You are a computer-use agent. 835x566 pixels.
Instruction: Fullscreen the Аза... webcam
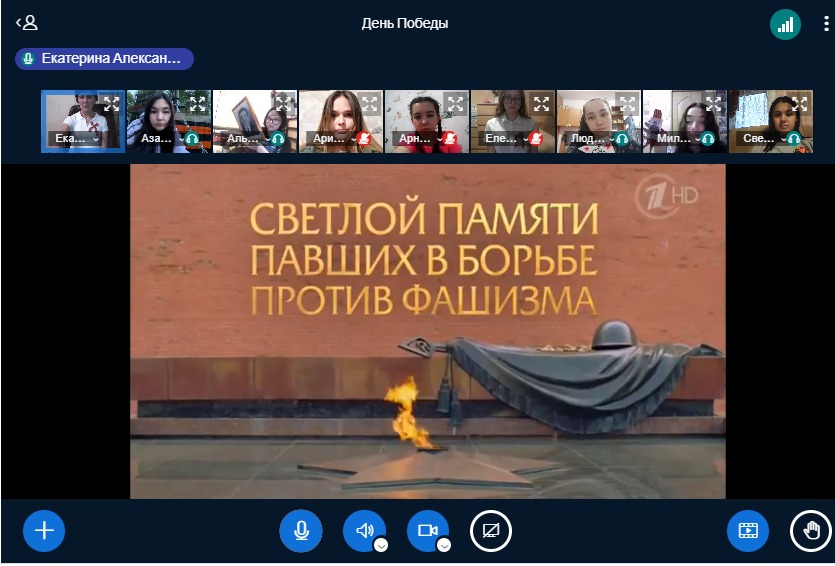(x=198, y=103)
